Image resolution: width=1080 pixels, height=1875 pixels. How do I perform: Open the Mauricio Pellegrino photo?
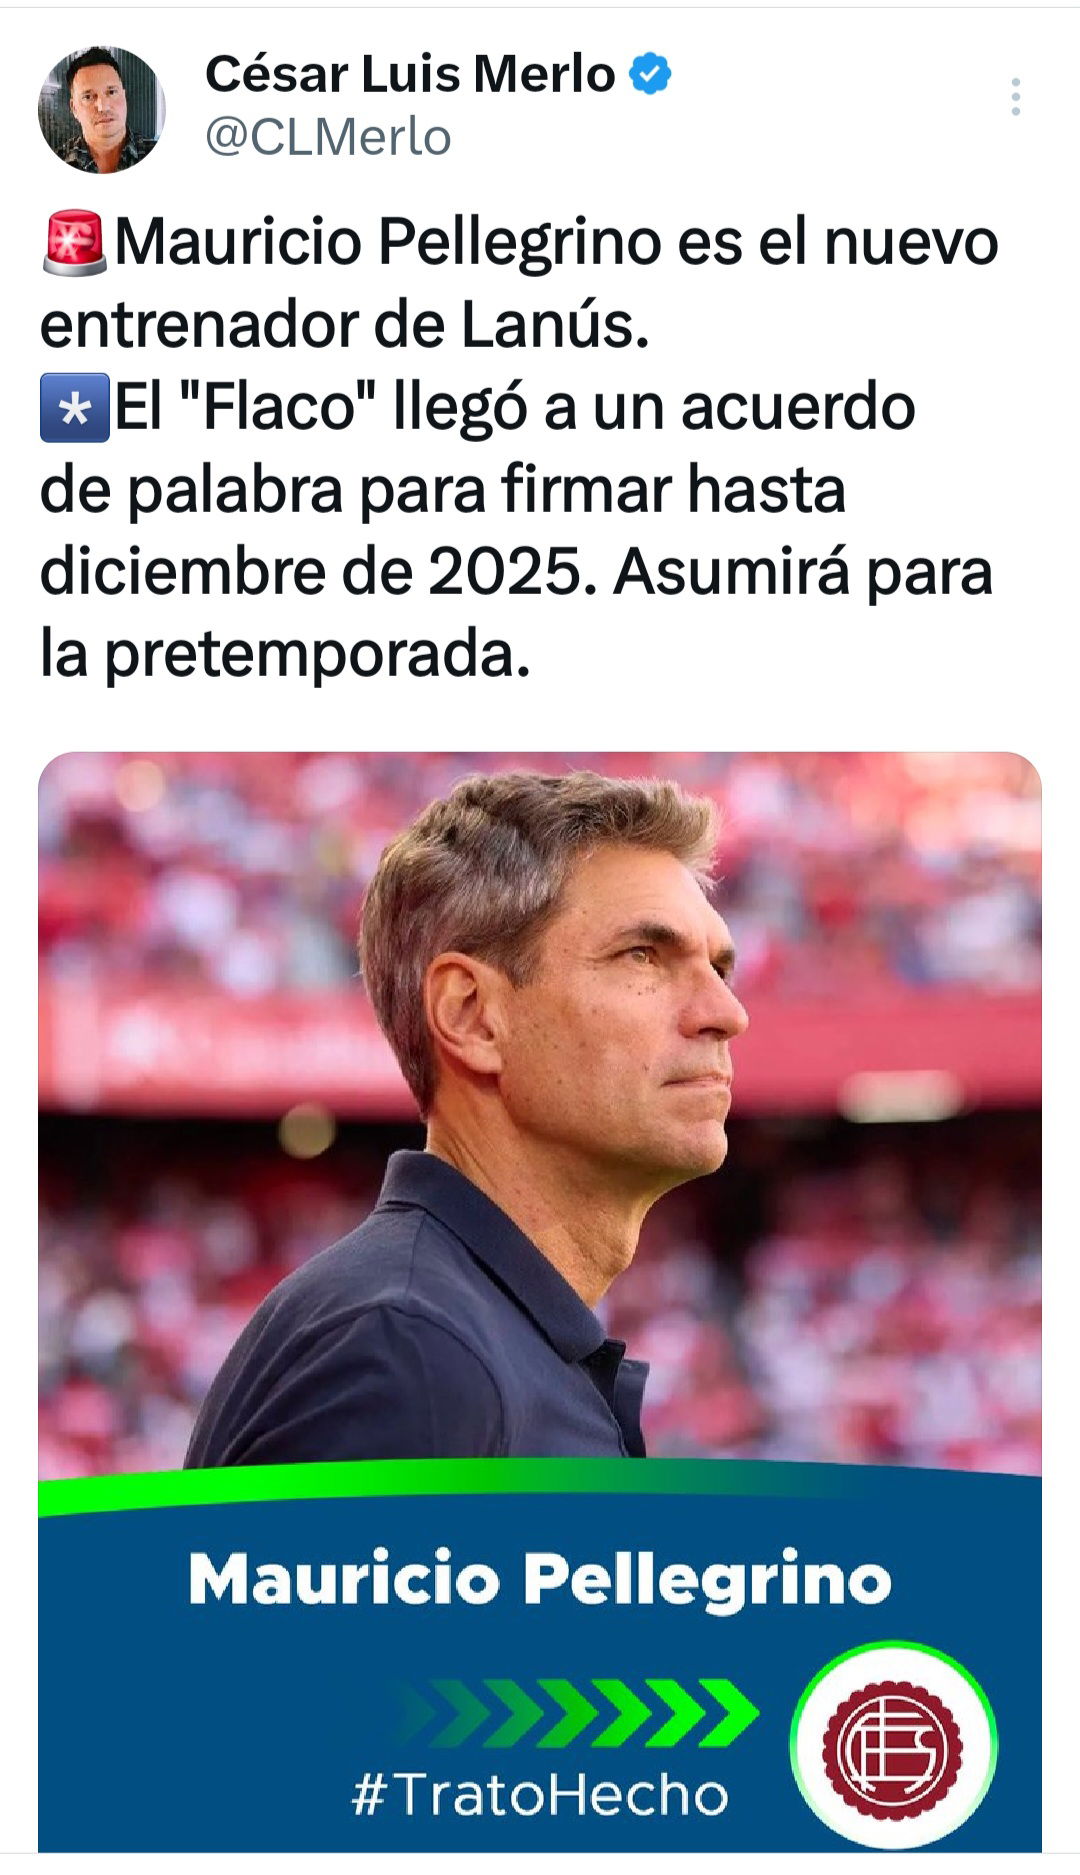[x=540, y=1302]
